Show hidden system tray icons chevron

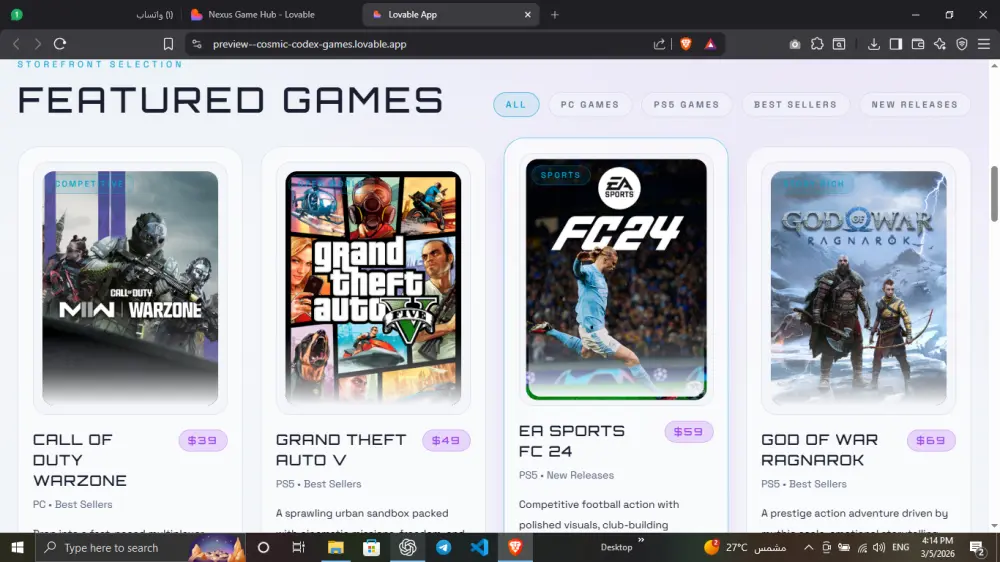[x=808, y=547]
